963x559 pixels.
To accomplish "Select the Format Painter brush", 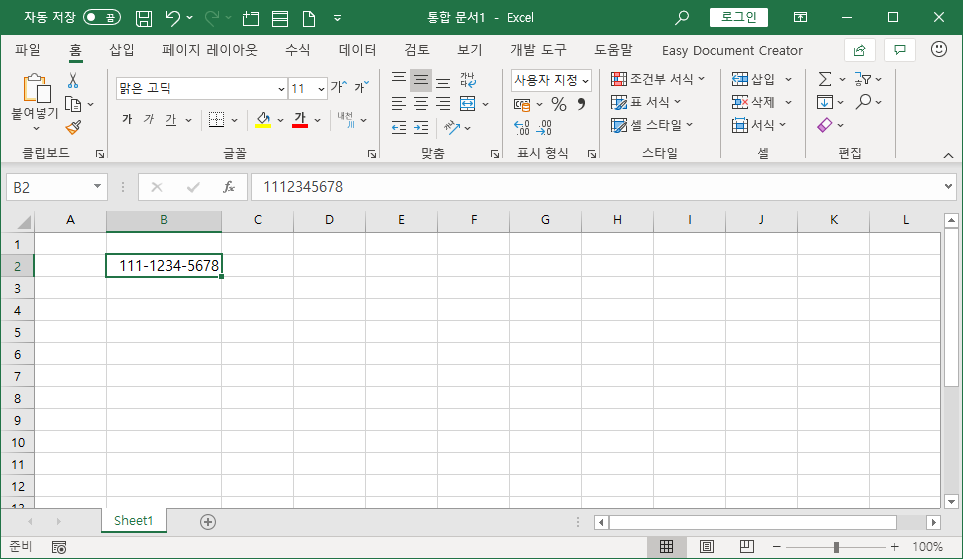I will tap(73, 127).
